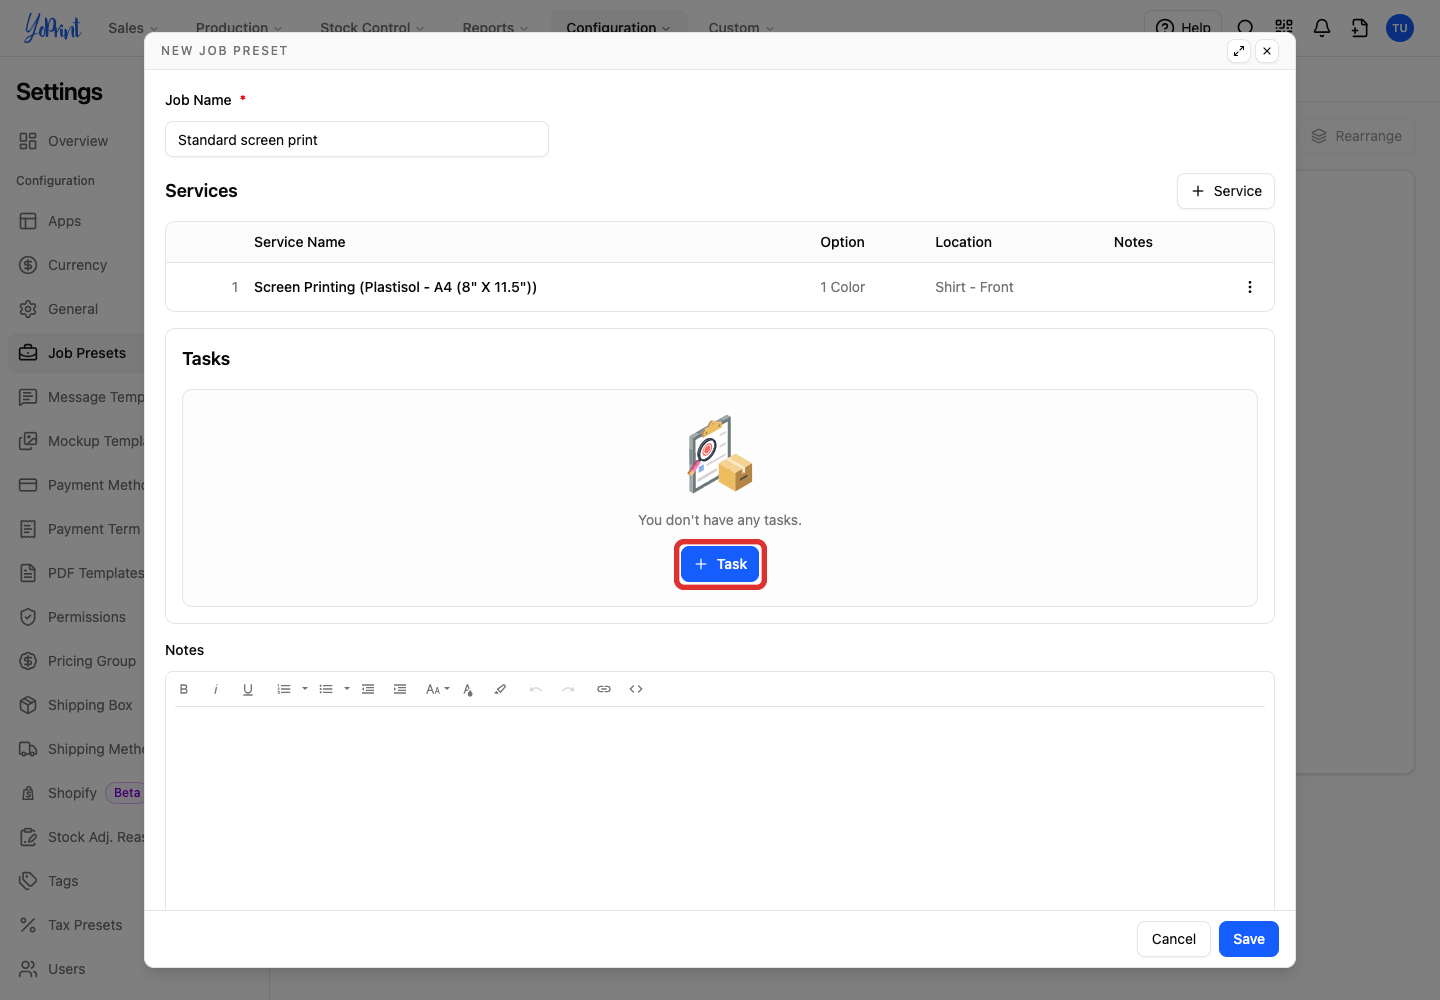Click the Rearrange button behind dialog
Image resolution: width=1440 pixels, height=1000 pixels.
point(1357,136)
